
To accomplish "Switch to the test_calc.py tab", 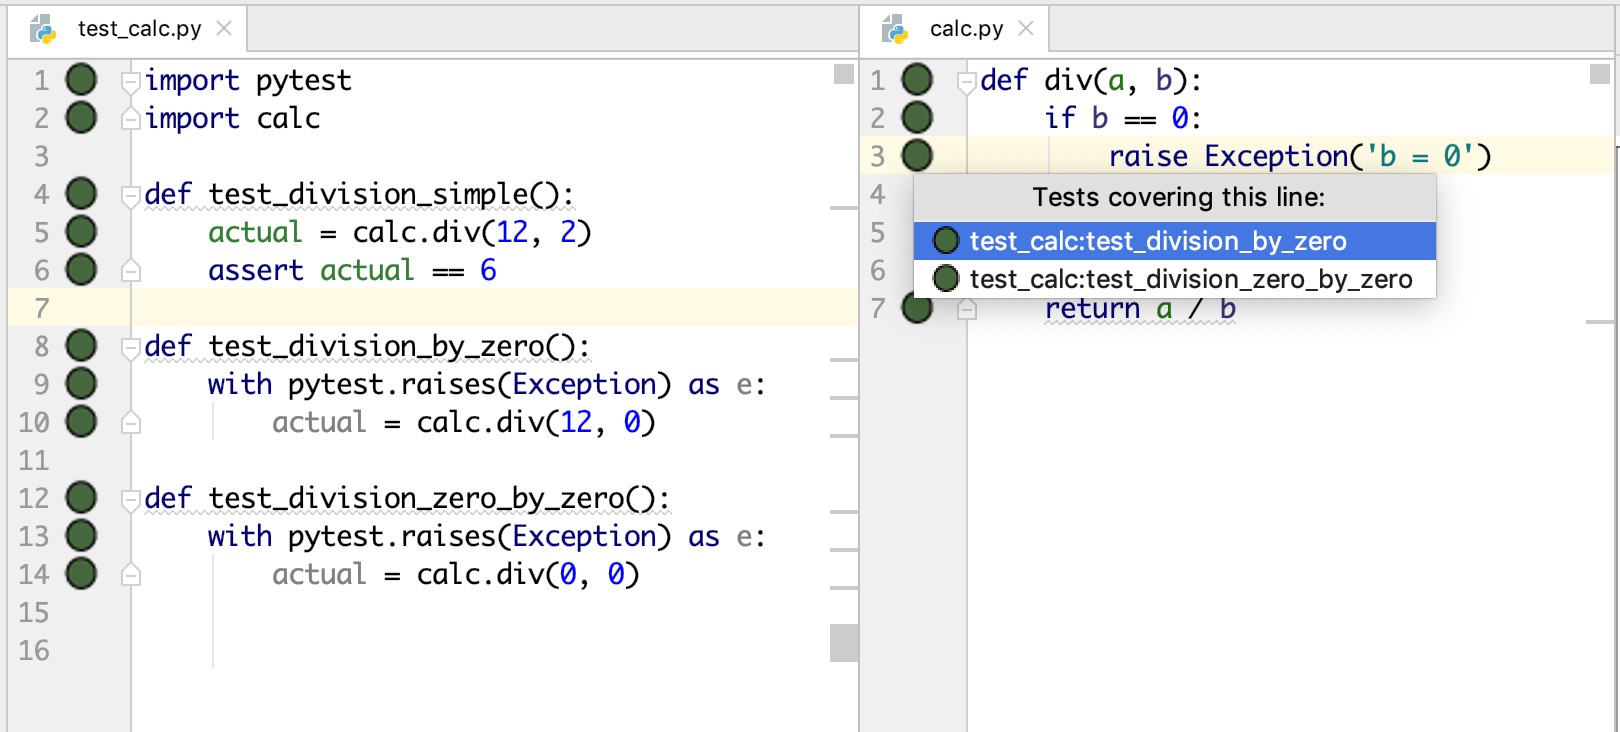I will 139,29.
